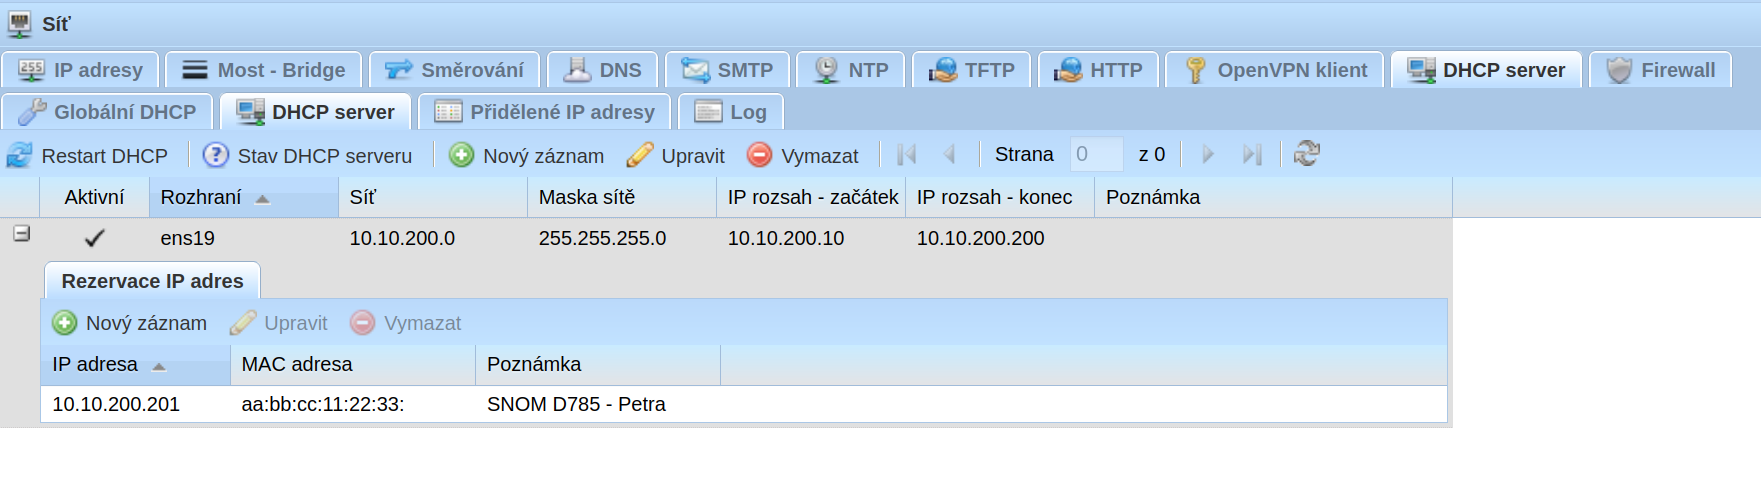Open OpenVPN klient tab
This screenshot has width=1761, height=488.
click(x=1275, y=70)
